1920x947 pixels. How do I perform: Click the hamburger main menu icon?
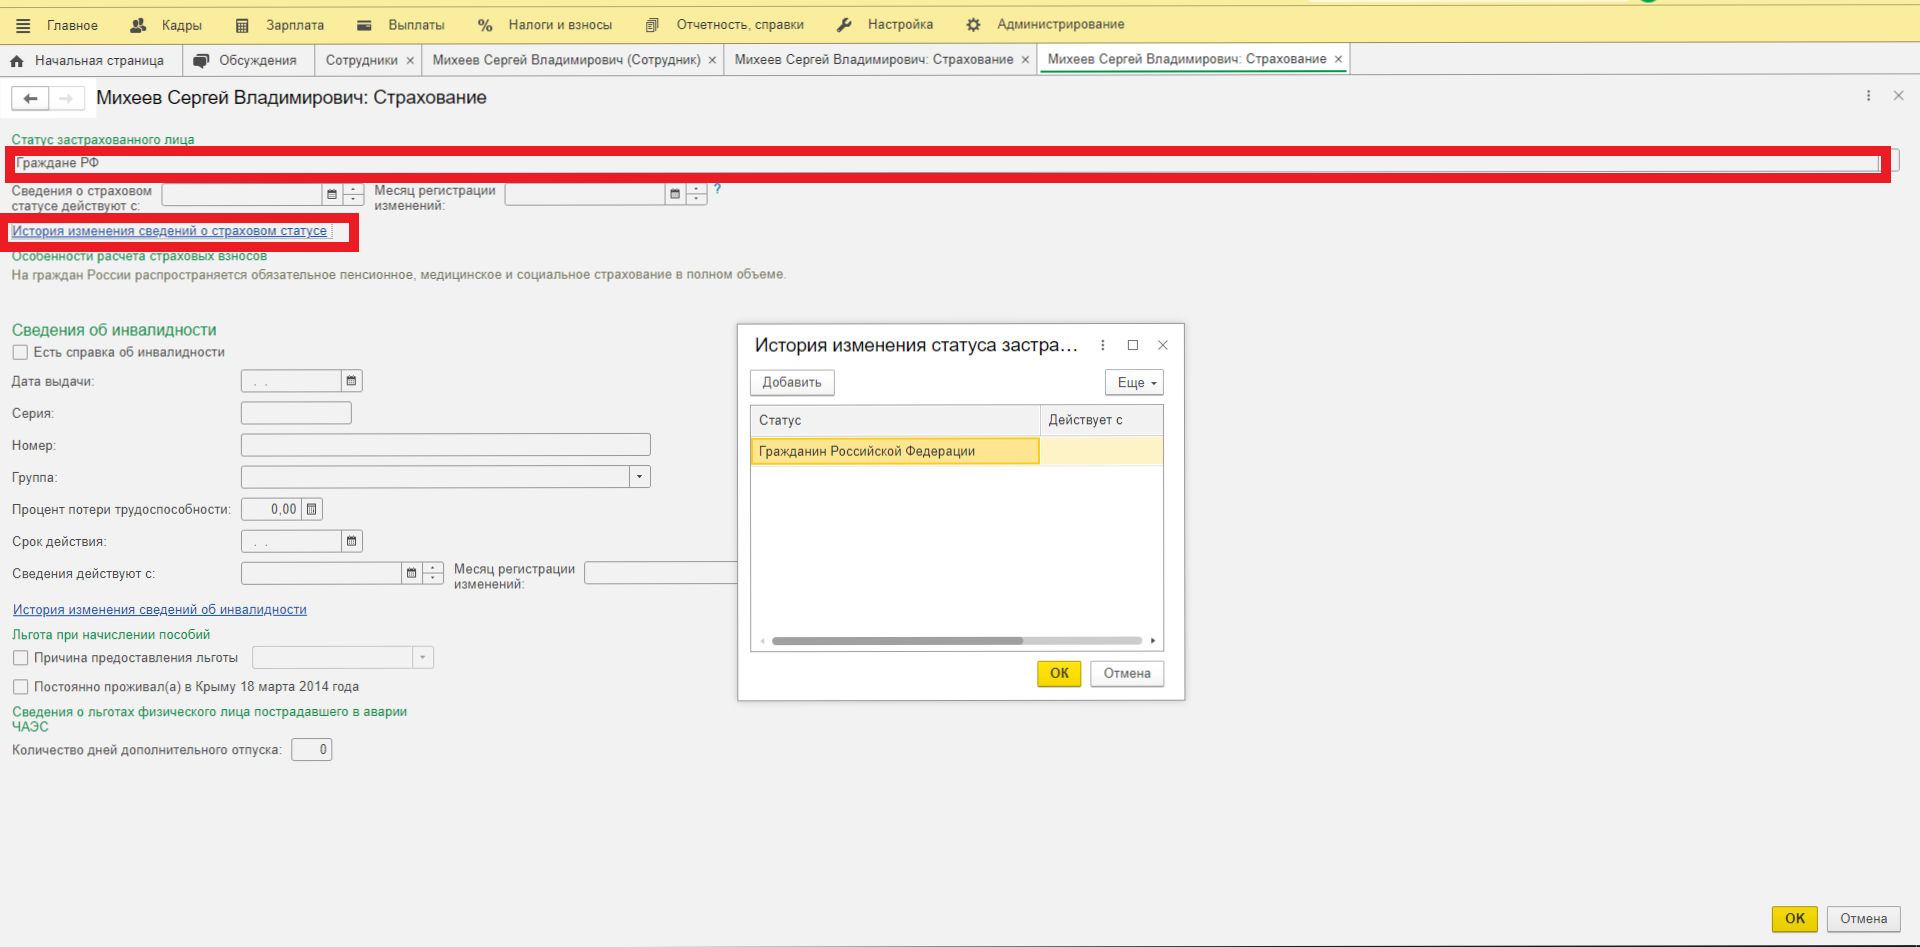[x=23, y=25]
